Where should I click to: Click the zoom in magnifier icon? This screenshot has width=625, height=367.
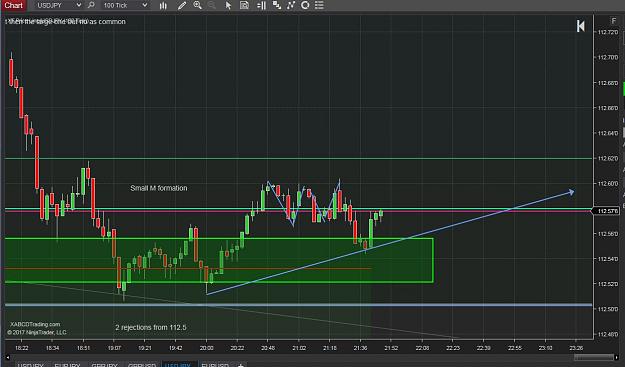click(x=197, y=5)
